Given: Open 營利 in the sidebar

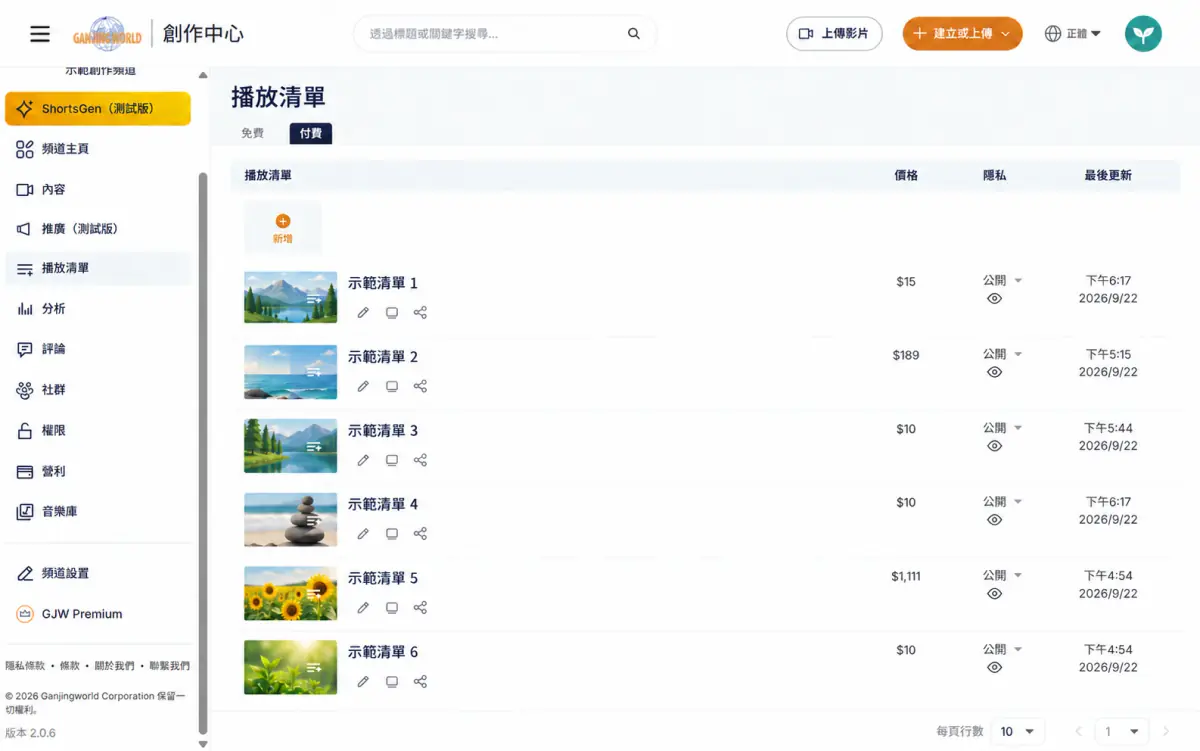Looking at the screenshot, I should 98,471.
